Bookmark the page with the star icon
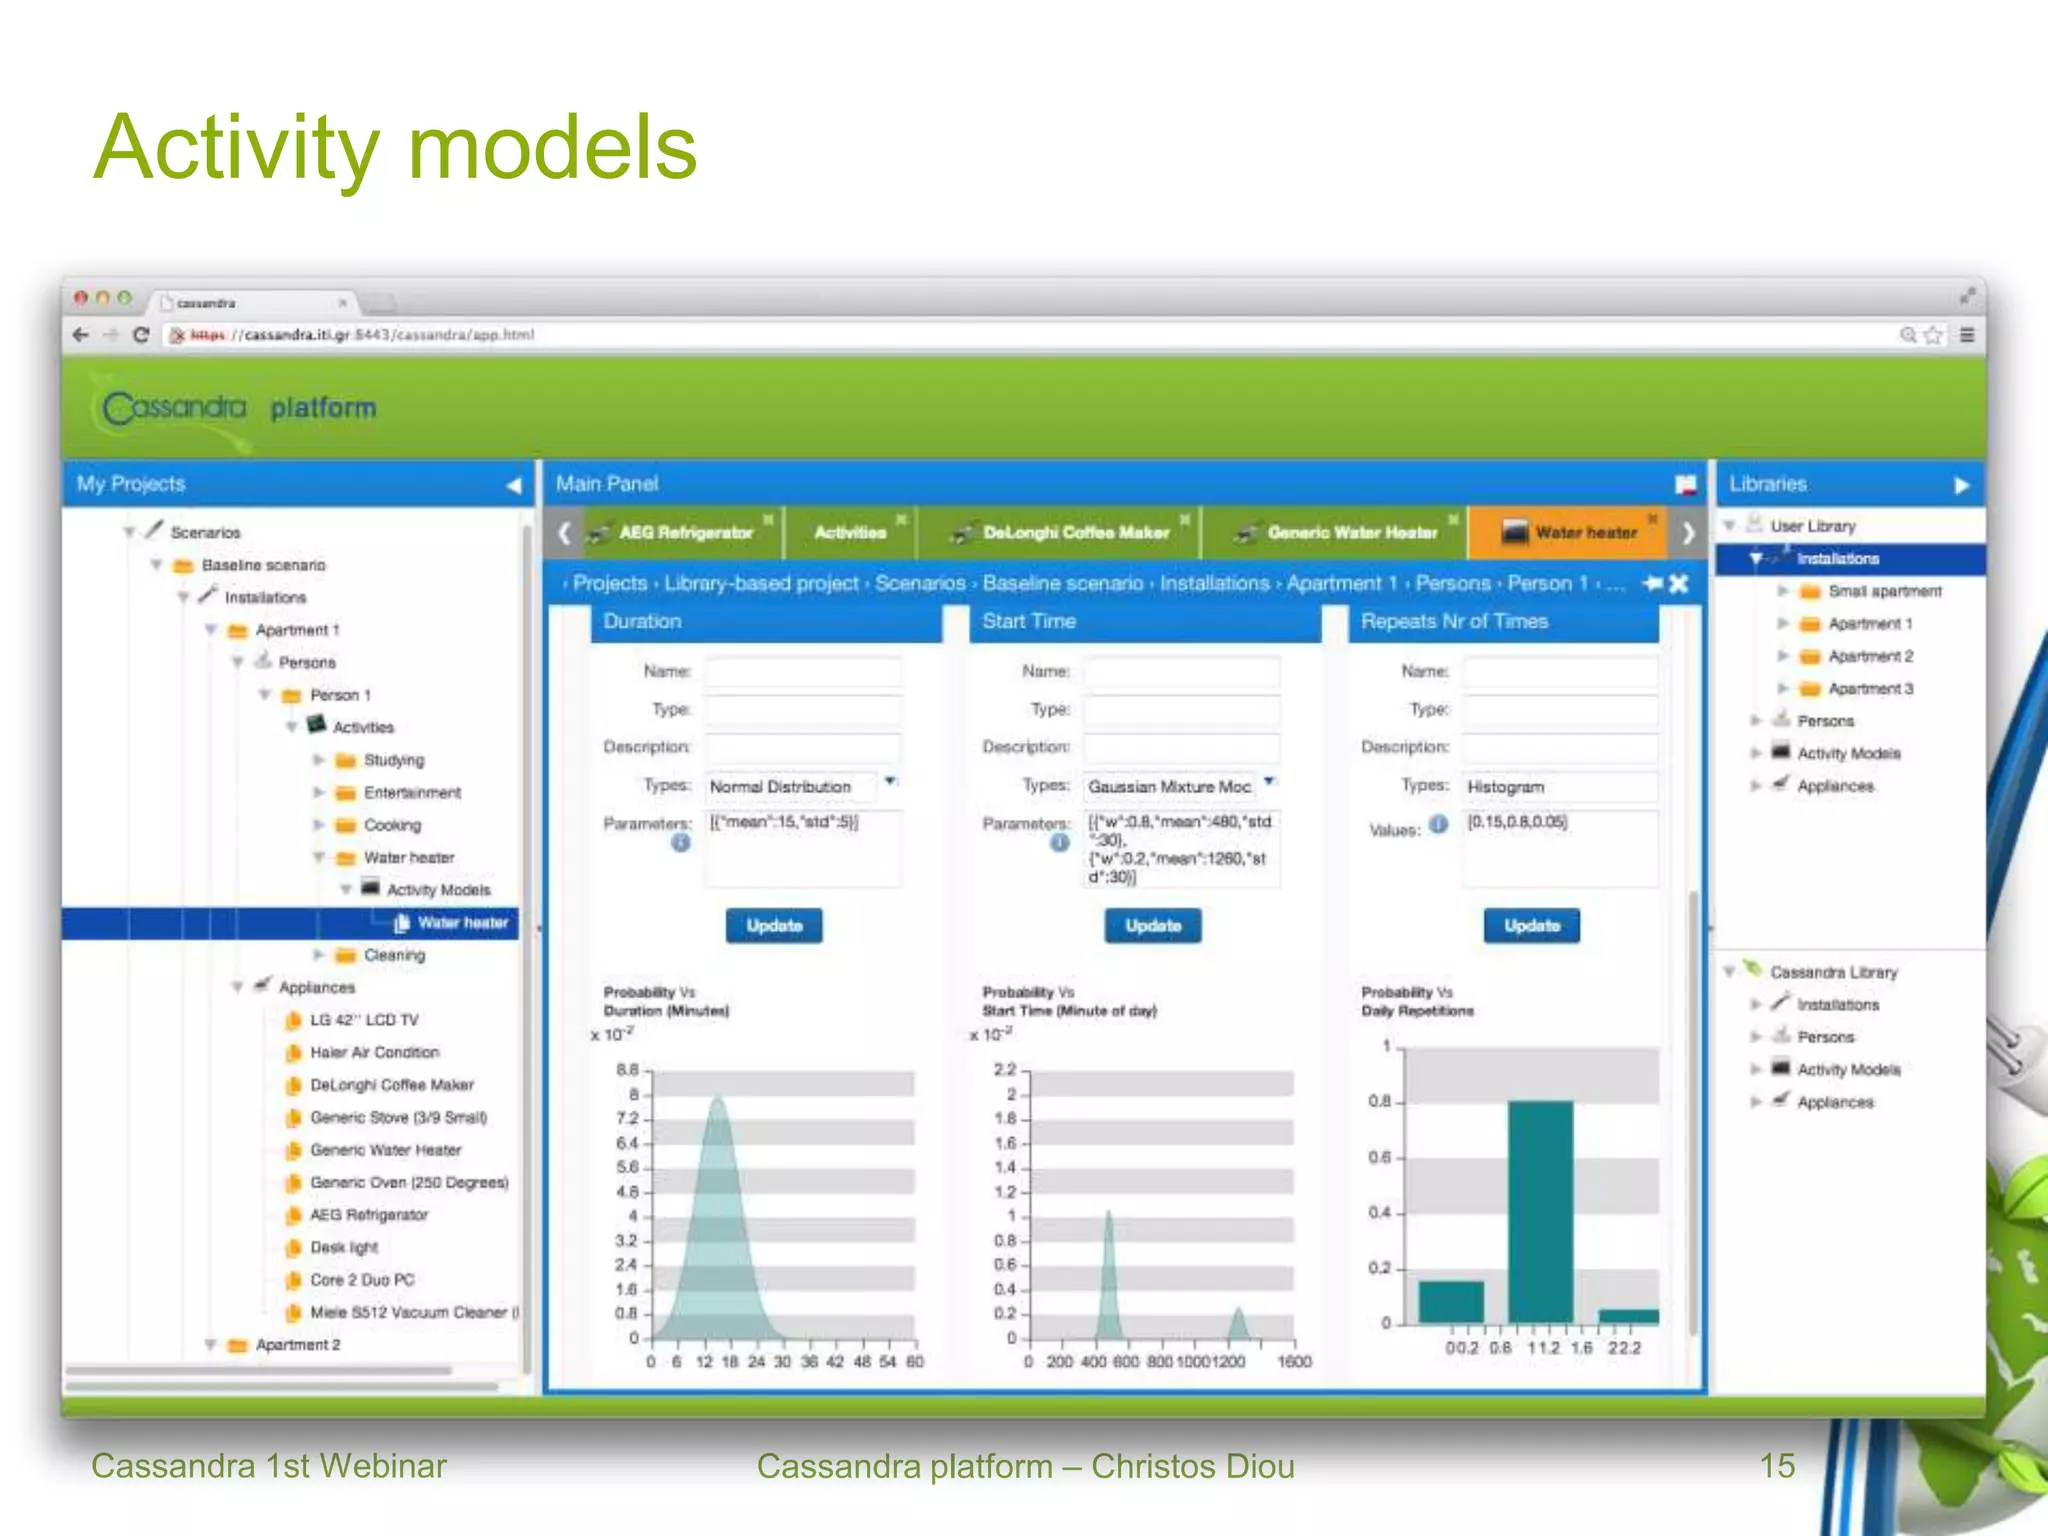 [x=1933, y=335]
